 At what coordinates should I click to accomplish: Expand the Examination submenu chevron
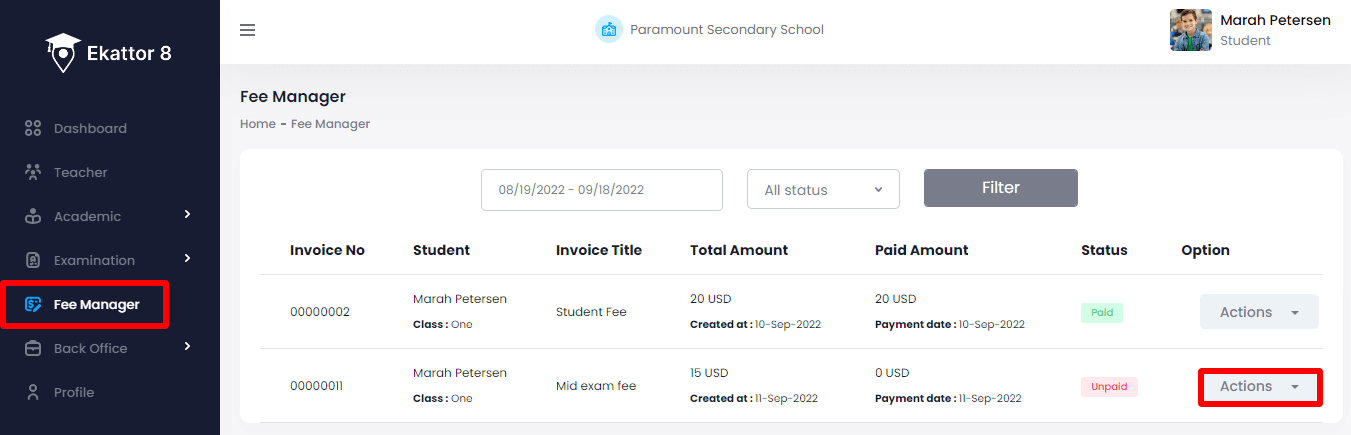(x=187, y=259)
